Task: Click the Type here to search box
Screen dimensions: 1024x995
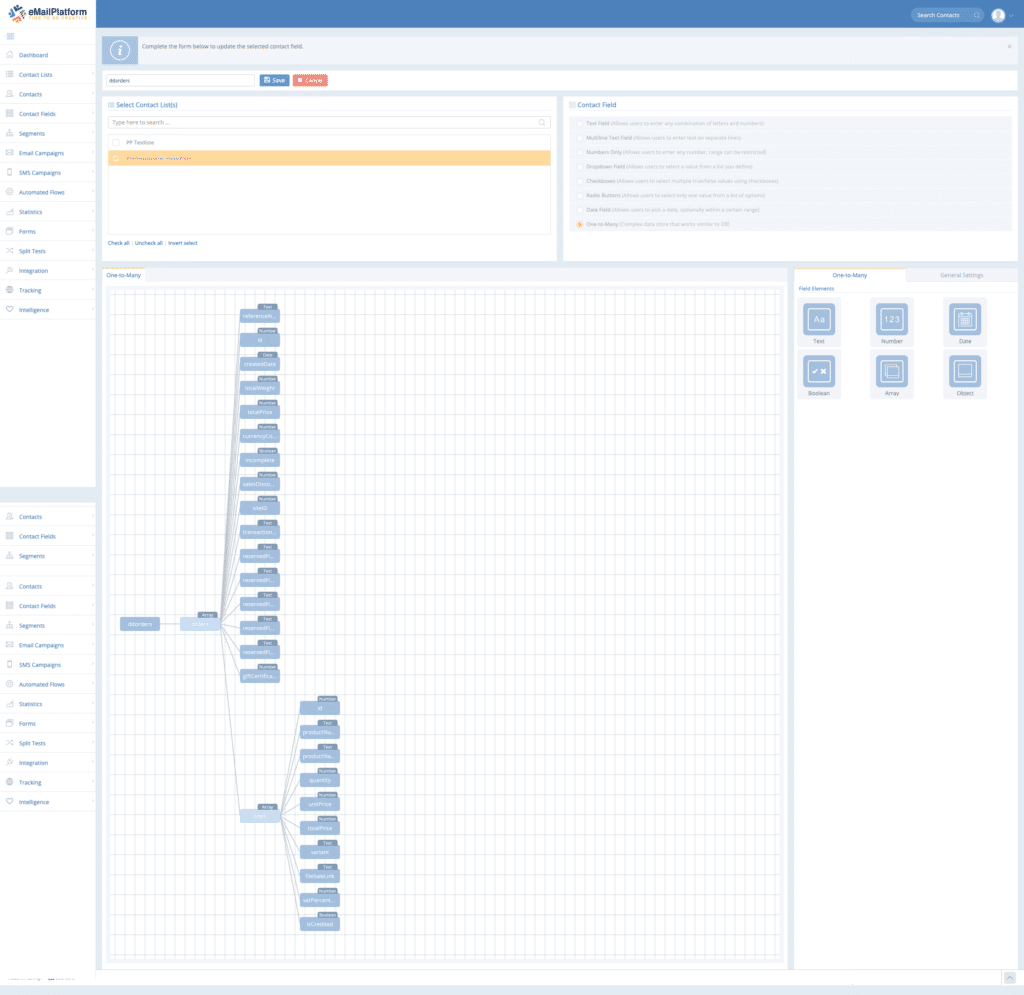Action: (x=329, y=122)
